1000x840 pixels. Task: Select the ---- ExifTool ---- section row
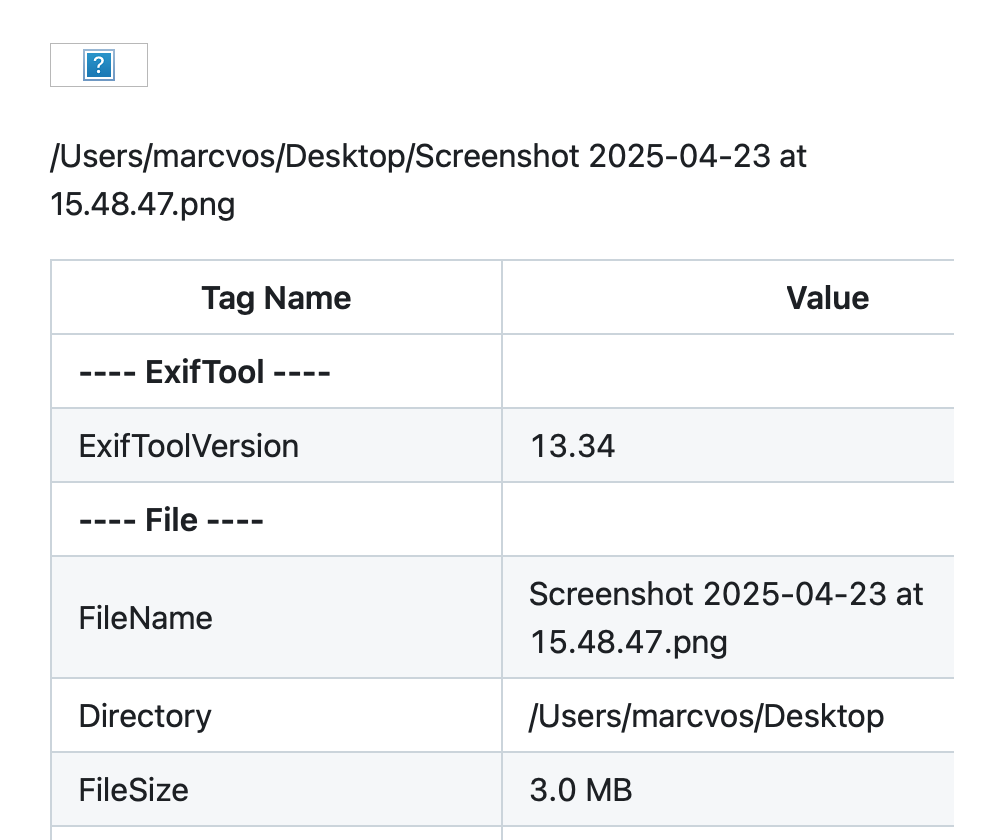(x=205, y=372)
